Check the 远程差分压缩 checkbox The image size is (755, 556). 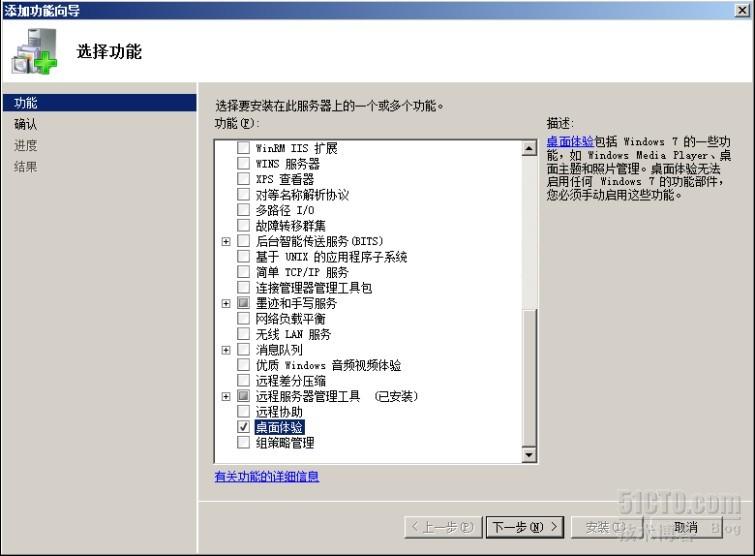coord(244,380)
